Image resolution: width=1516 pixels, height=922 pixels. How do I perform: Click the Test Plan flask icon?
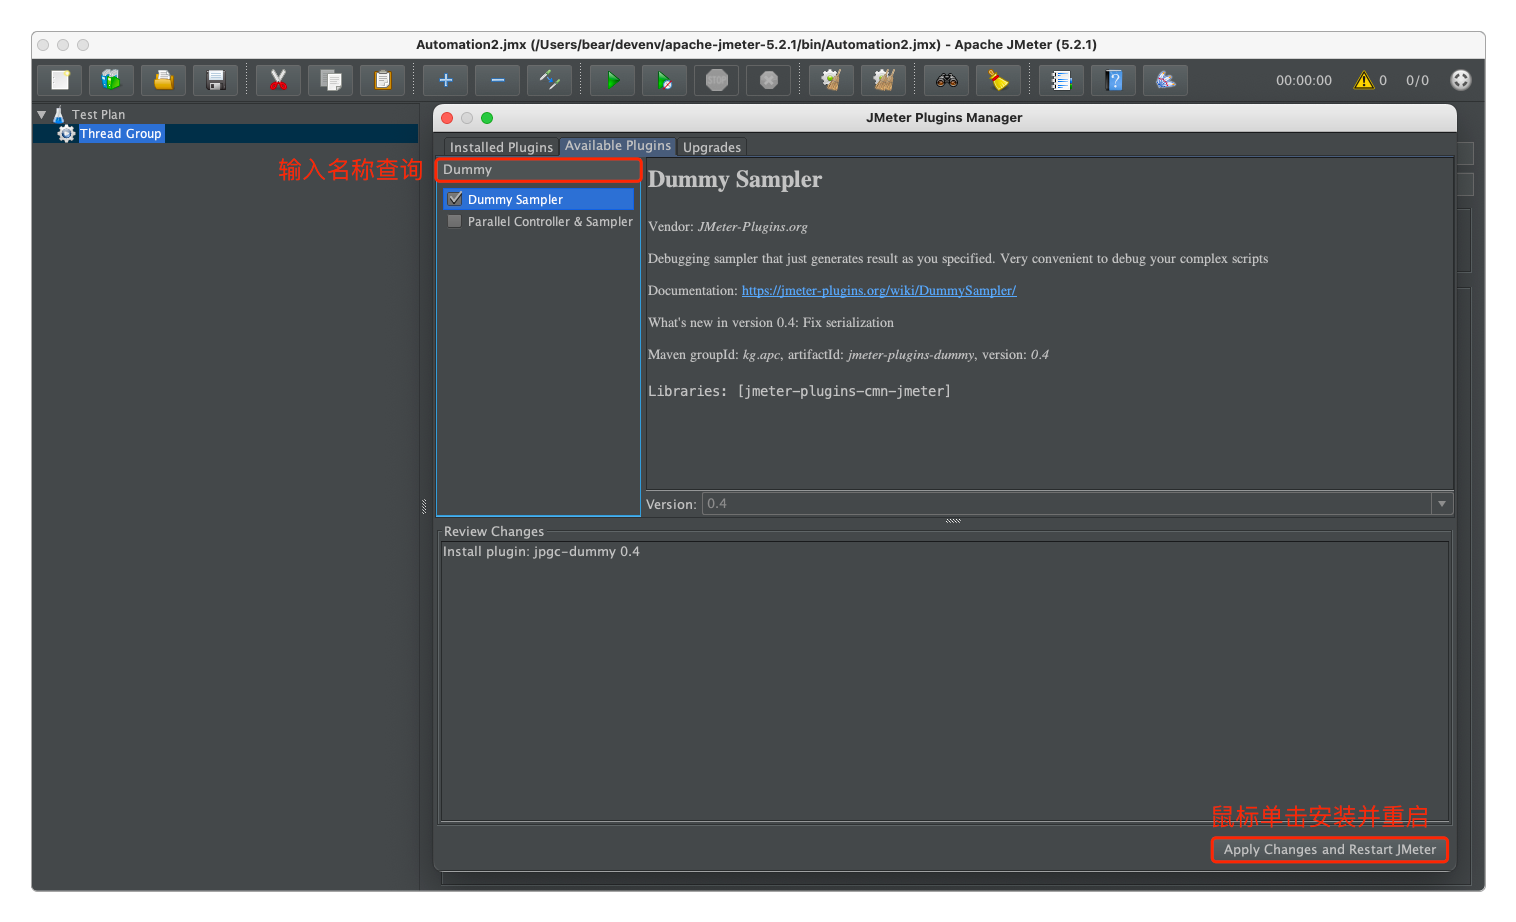[59, 114]
